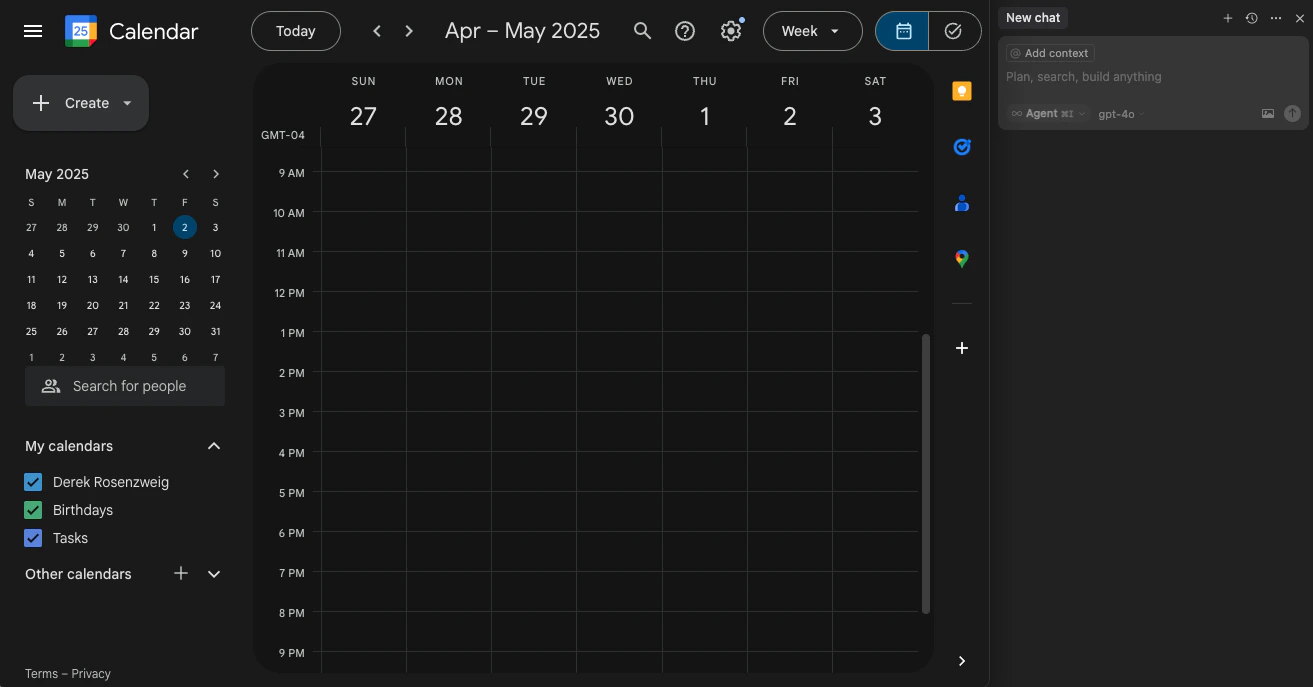The height and width of the screenshot is (687, 1313).
Task: Expand the Other calendars section
Action: (213, 573)
